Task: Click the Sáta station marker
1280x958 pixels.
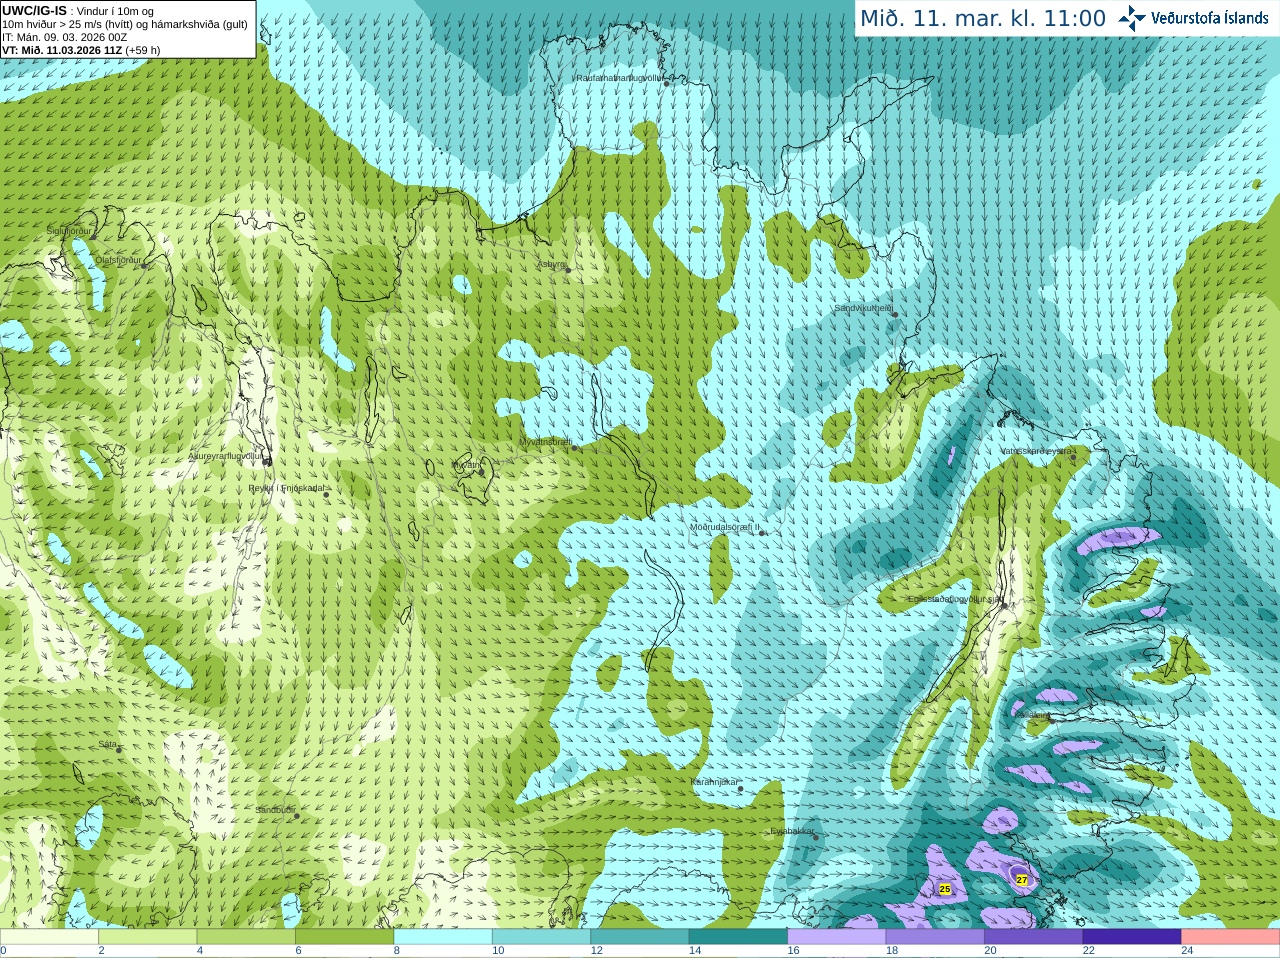Action: 119,750
